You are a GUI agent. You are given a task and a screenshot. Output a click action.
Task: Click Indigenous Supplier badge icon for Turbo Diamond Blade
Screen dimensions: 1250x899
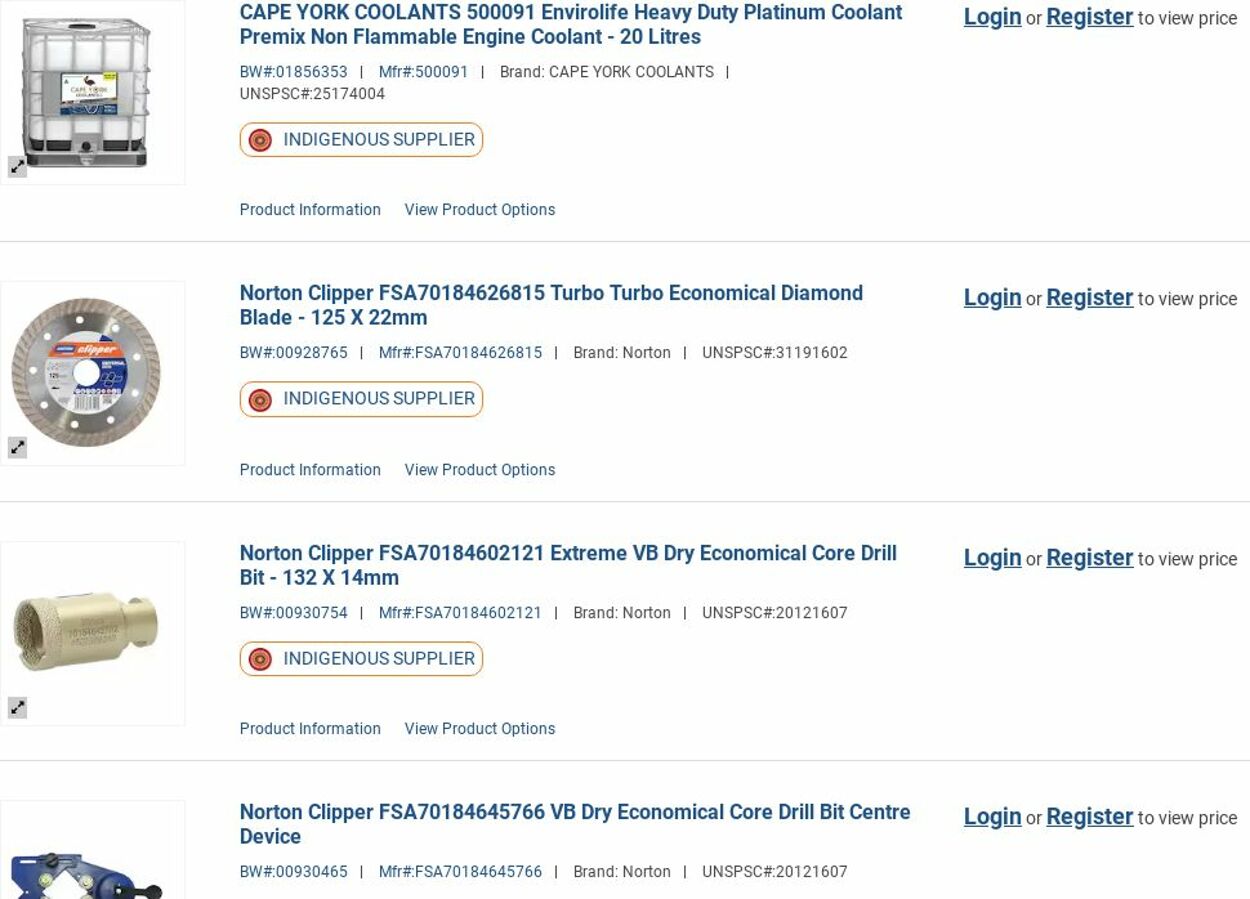[261, 400]
